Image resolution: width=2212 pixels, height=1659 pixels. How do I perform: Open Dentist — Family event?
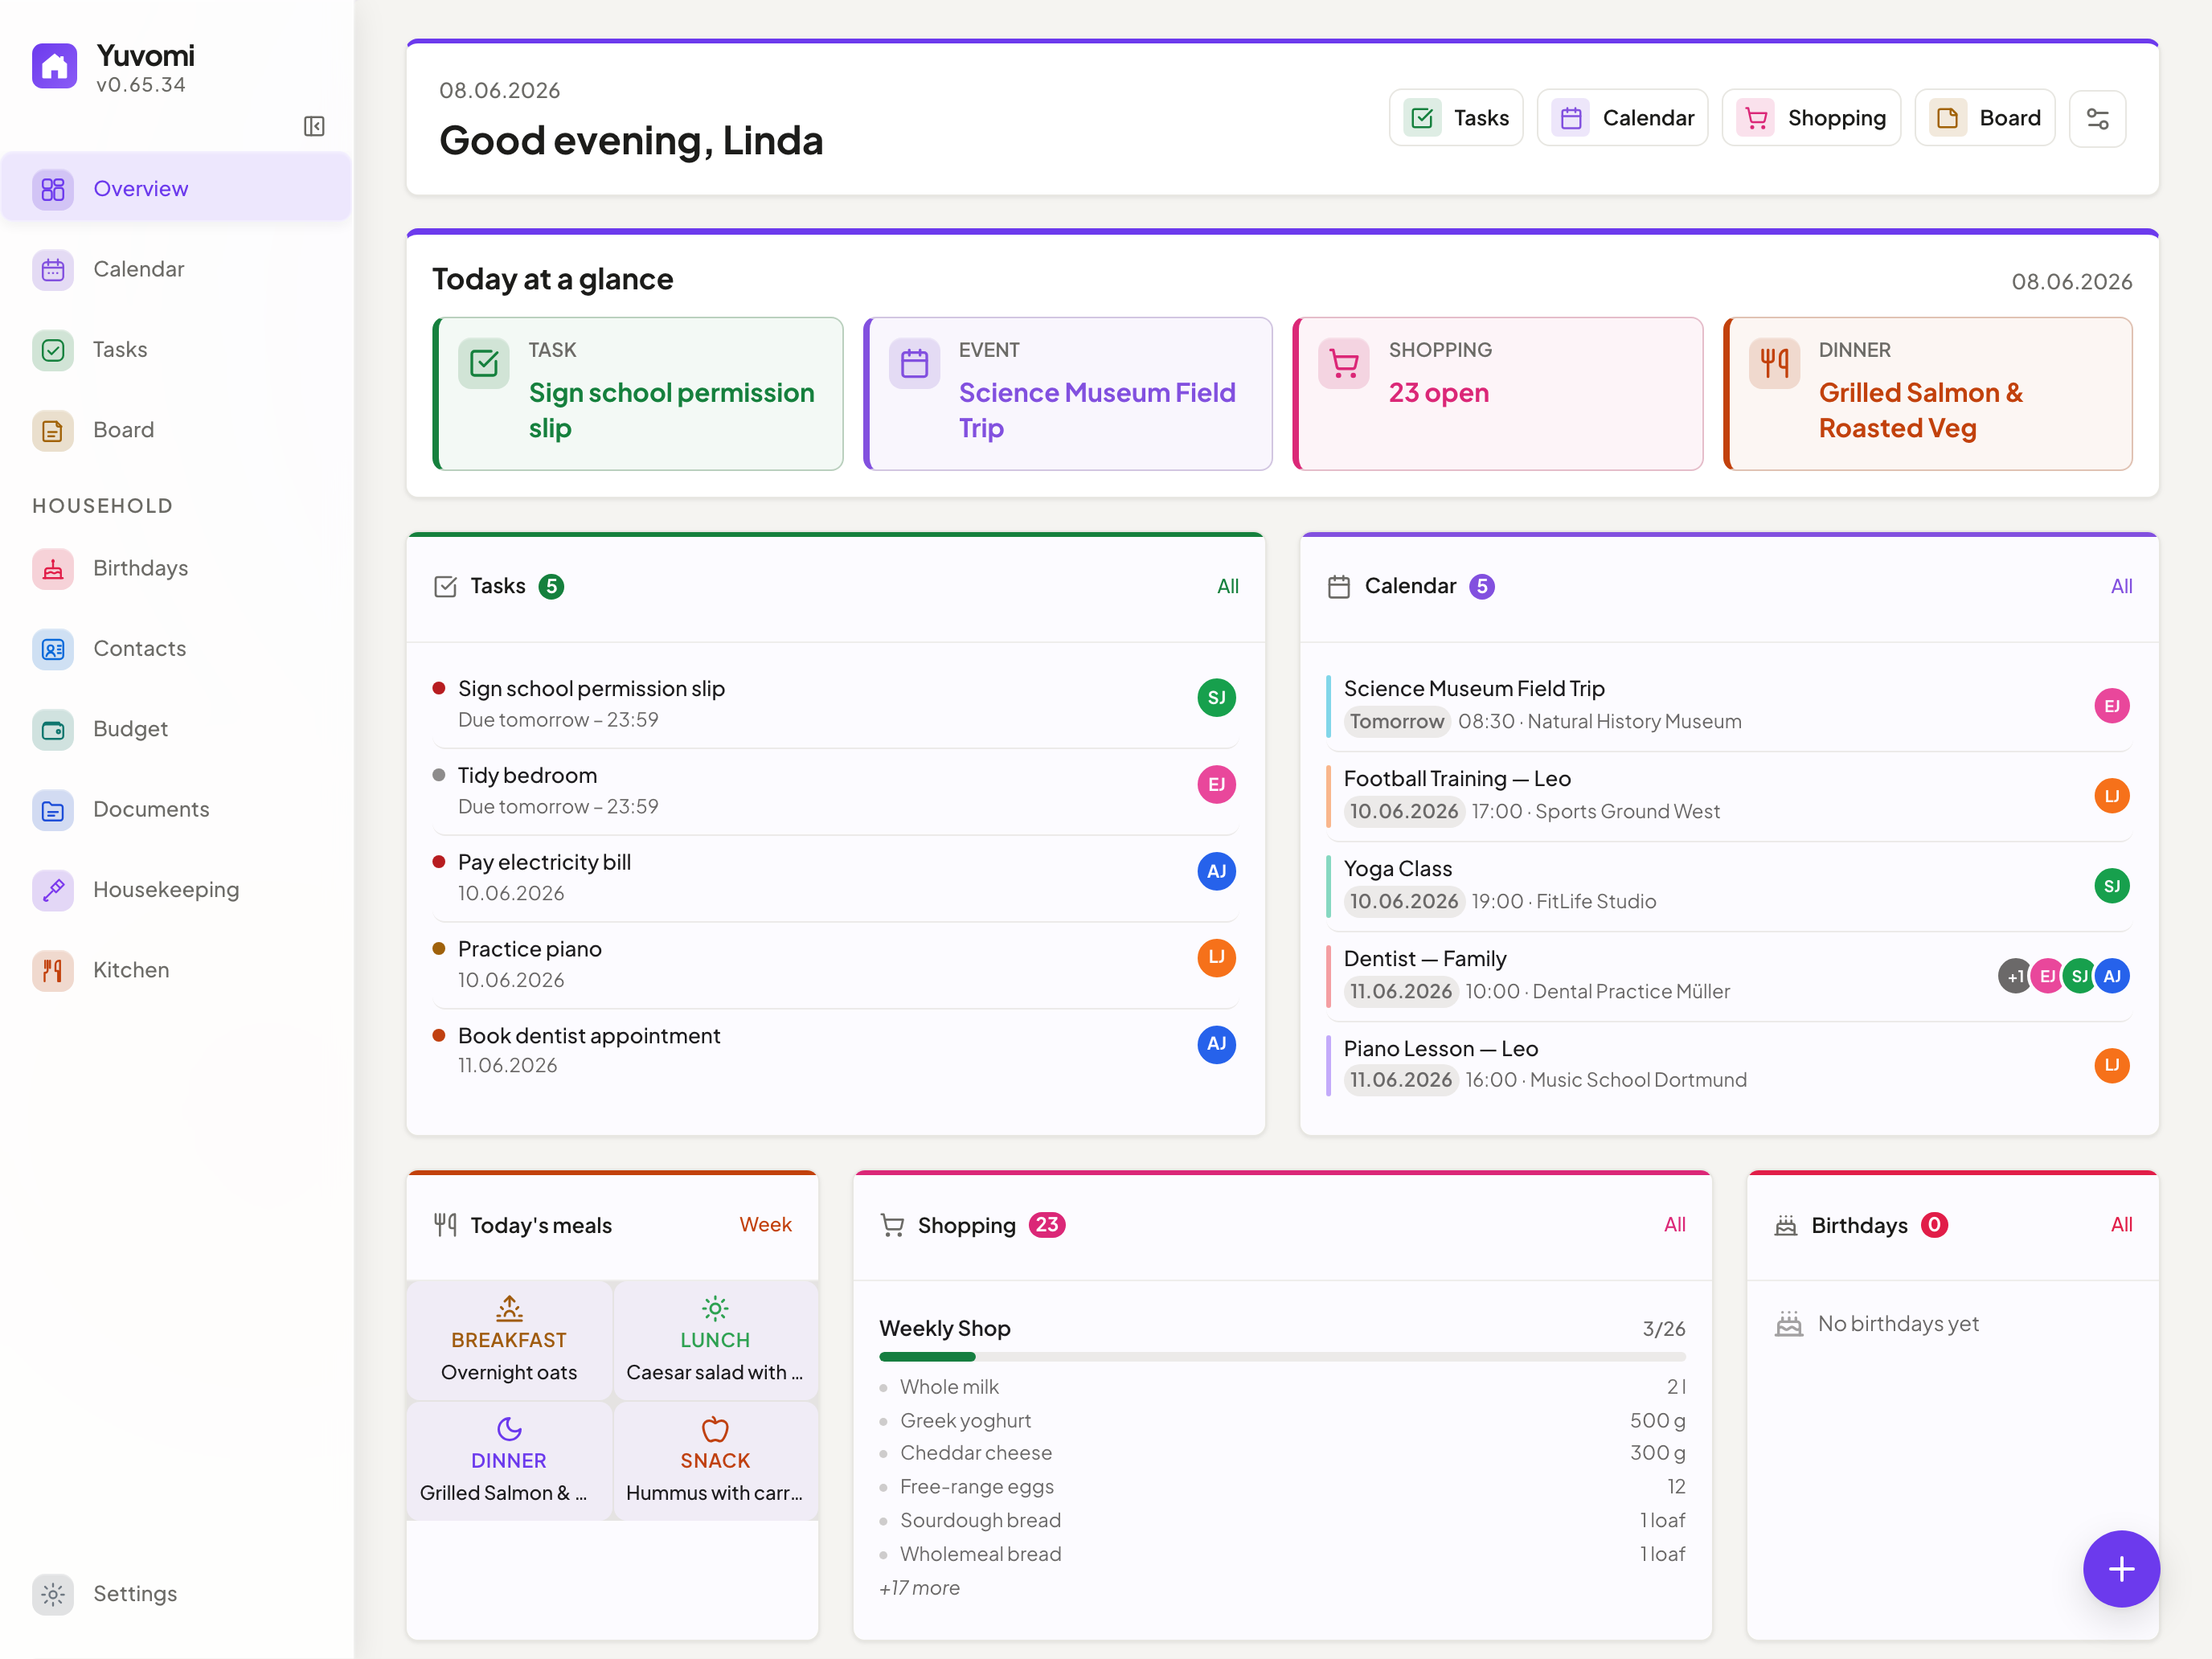point(1728,976)
